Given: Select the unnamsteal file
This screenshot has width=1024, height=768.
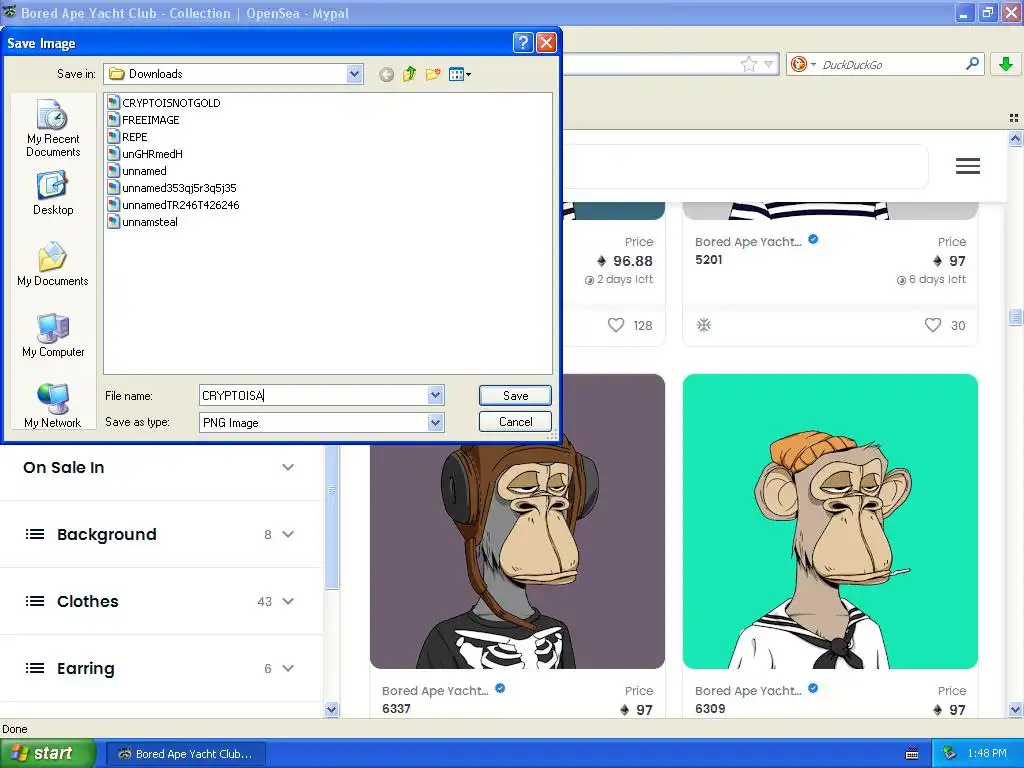Looking at the screenshot, I should 142,221.
